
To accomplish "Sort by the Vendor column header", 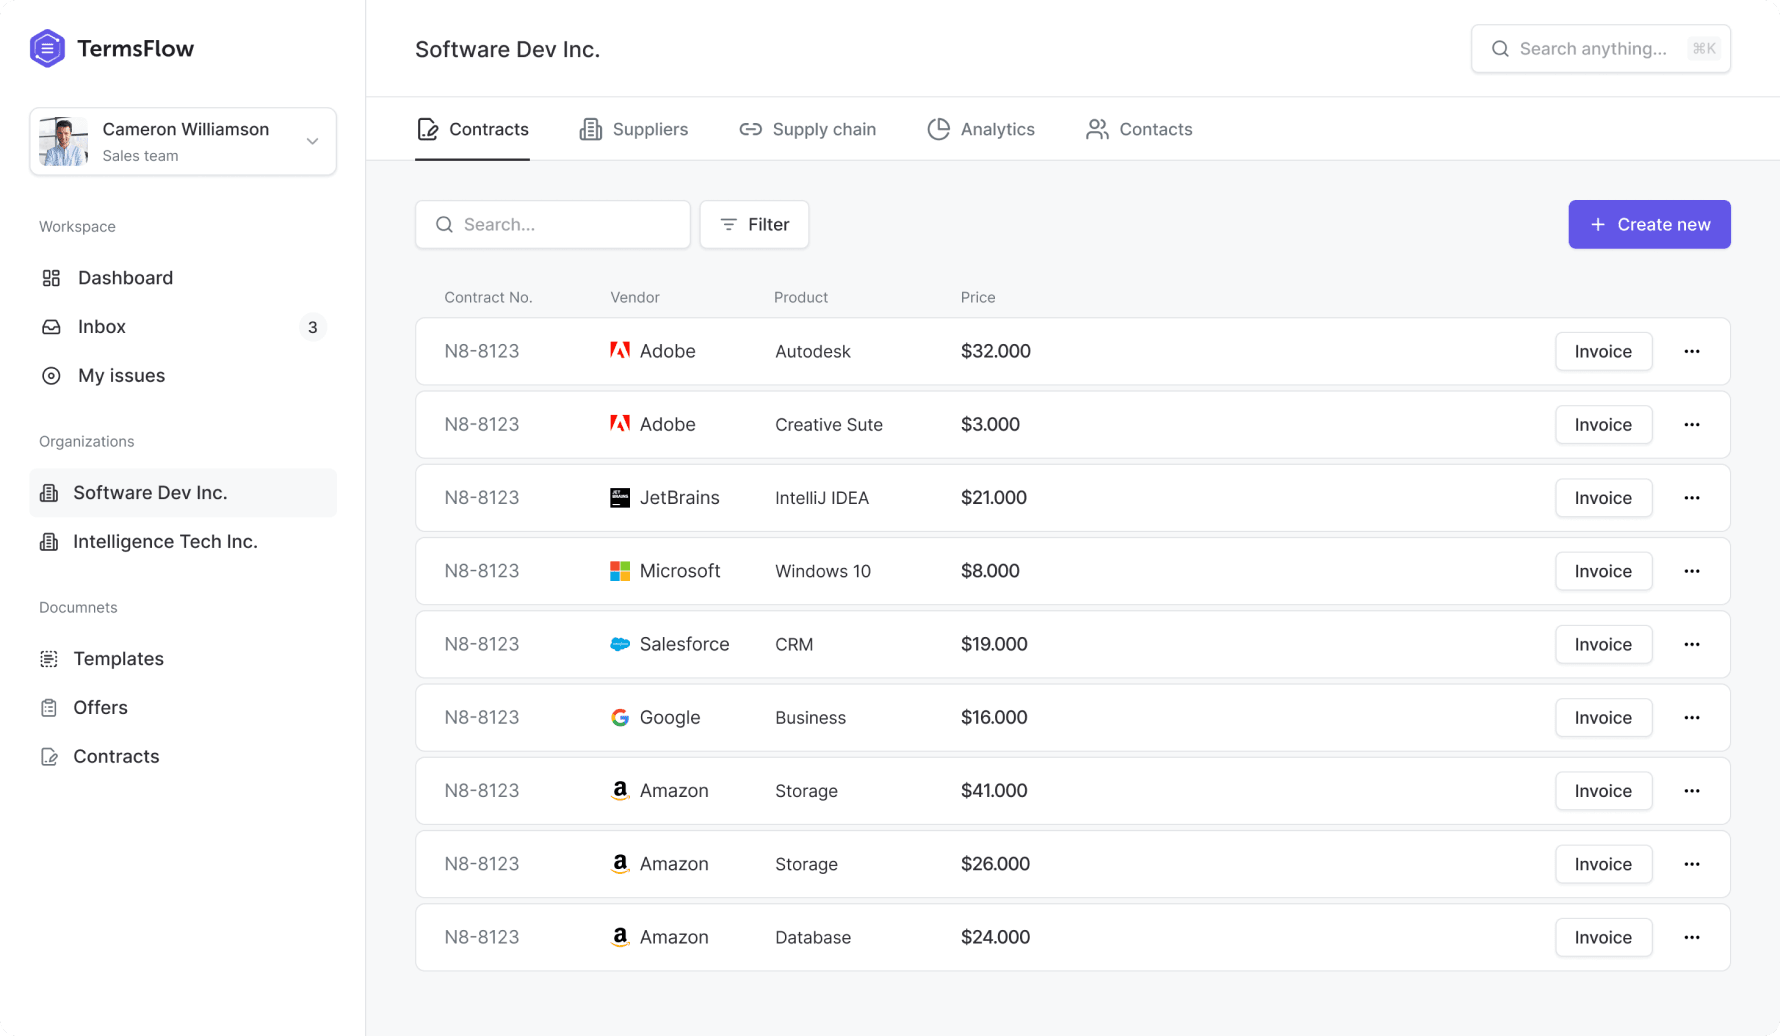I will click(635, 298).
